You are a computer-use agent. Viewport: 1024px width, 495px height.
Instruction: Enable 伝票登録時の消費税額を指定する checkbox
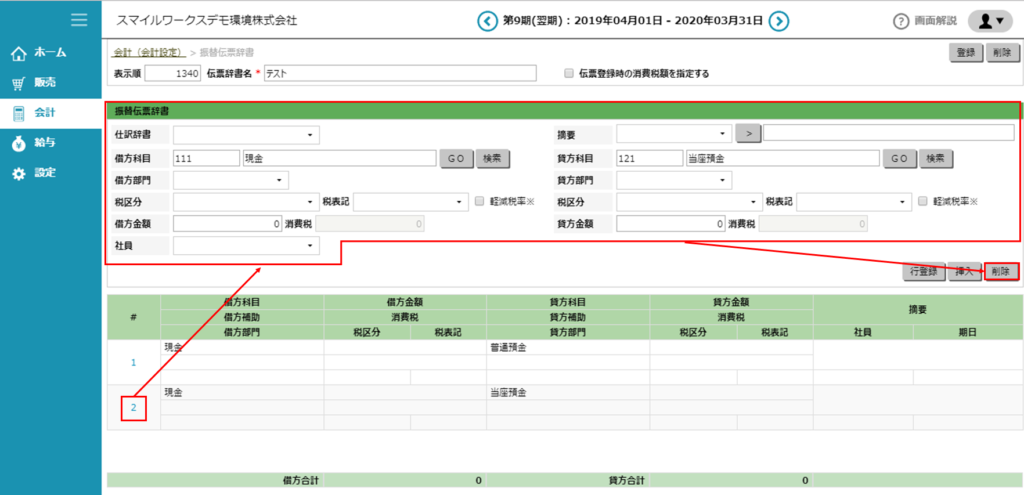569,74
